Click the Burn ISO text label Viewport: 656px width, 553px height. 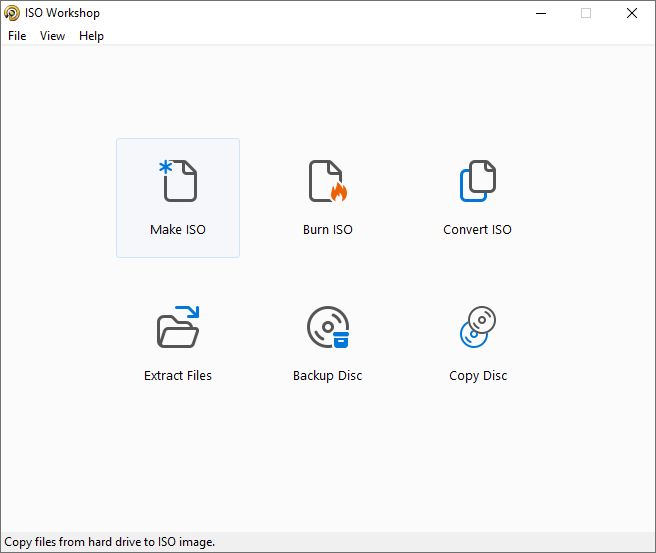[328, 229]
